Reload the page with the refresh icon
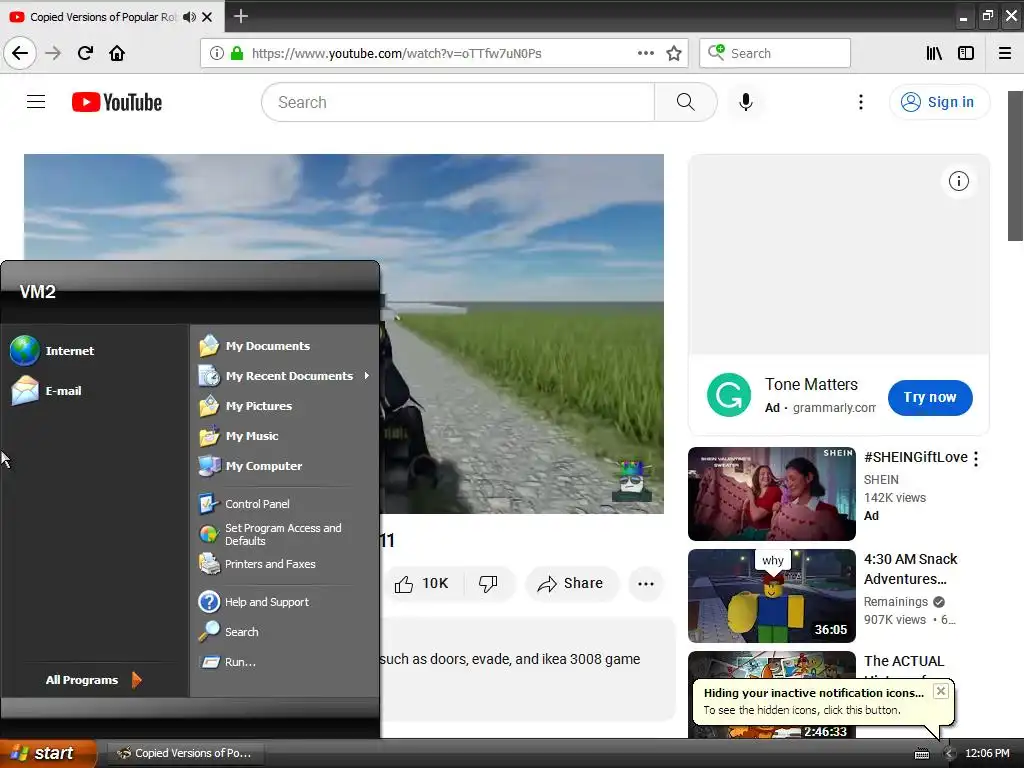Image resolution: width=1024 pixels, height=768 pixels. pyautogui.click(x=86, y=53)
